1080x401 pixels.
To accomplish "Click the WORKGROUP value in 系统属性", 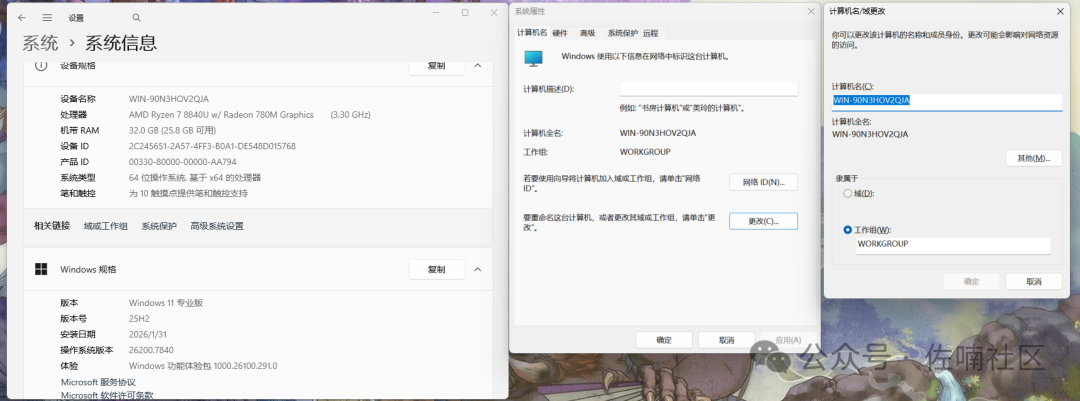I will 645,152.
